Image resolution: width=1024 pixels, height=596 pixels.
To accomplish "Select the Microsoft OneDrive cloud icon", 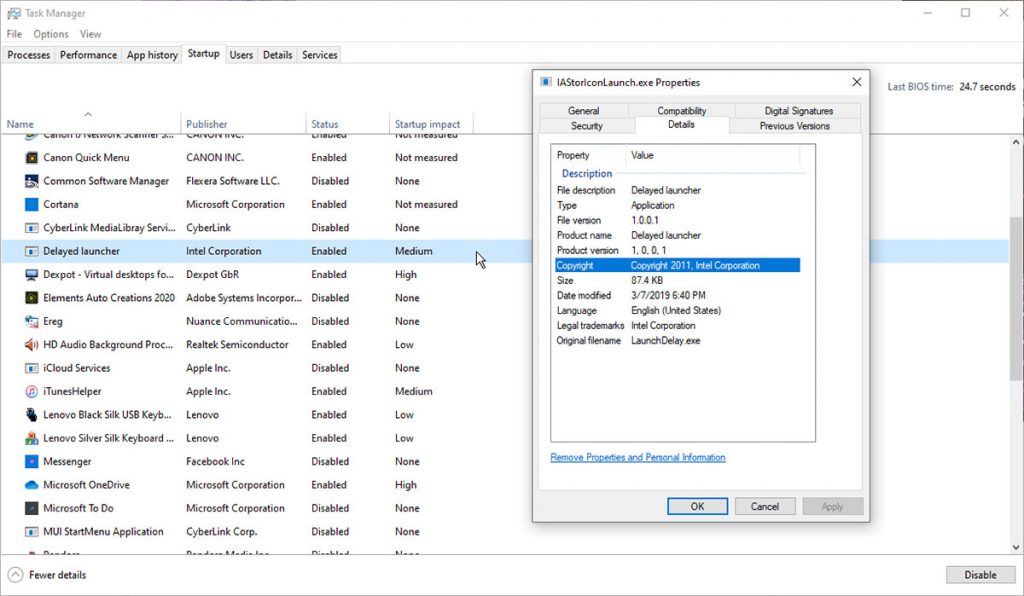I will [32, 485].
